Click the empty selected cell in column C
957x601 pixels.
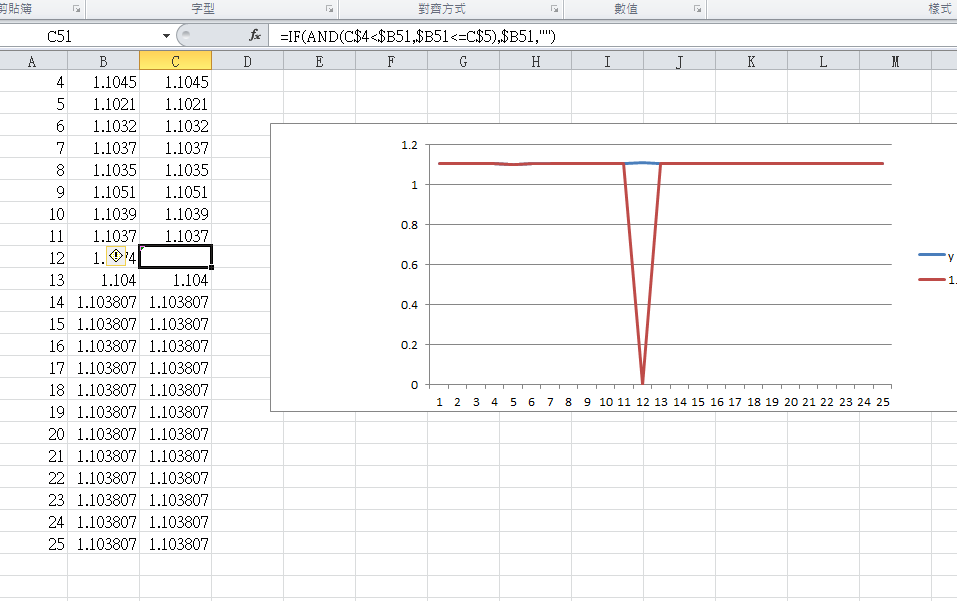click(175, 257)
